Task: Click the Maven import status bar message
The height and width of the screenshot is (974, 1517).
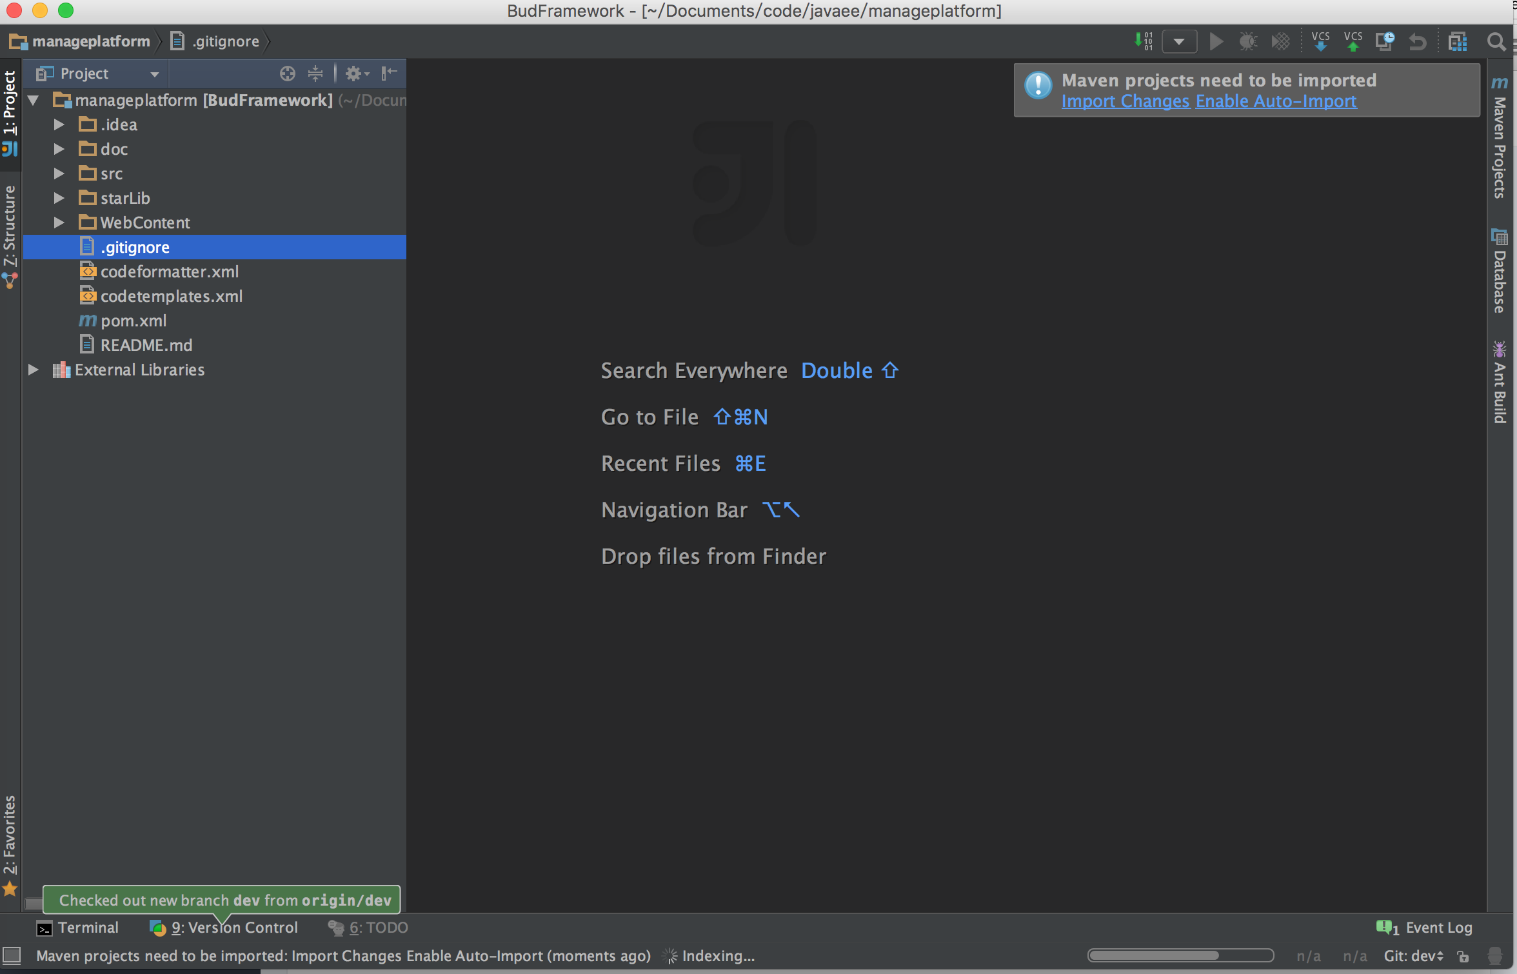Action: coord(343,956)
